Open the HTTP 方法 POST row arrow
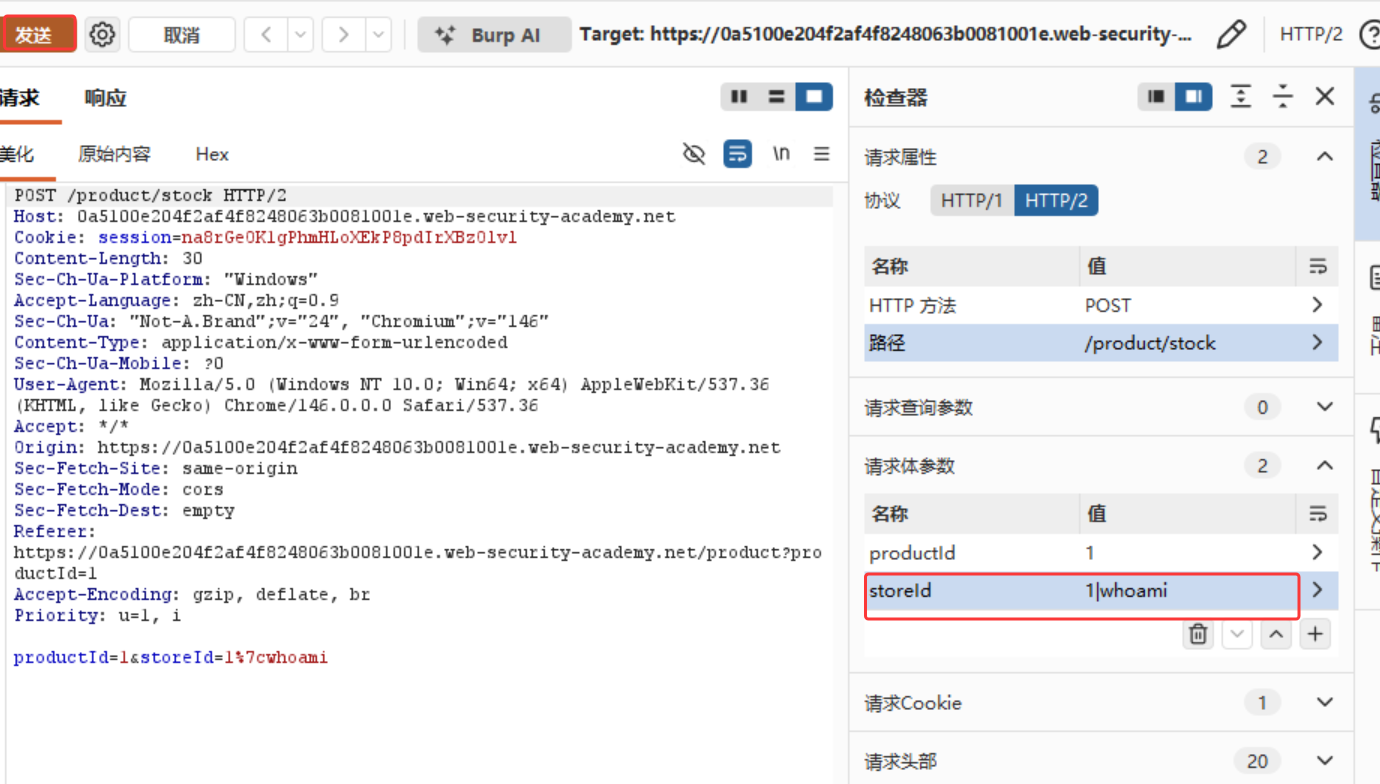Image resolution: width=1380 pixels, height=784 pixels. tap(1317, 305)
